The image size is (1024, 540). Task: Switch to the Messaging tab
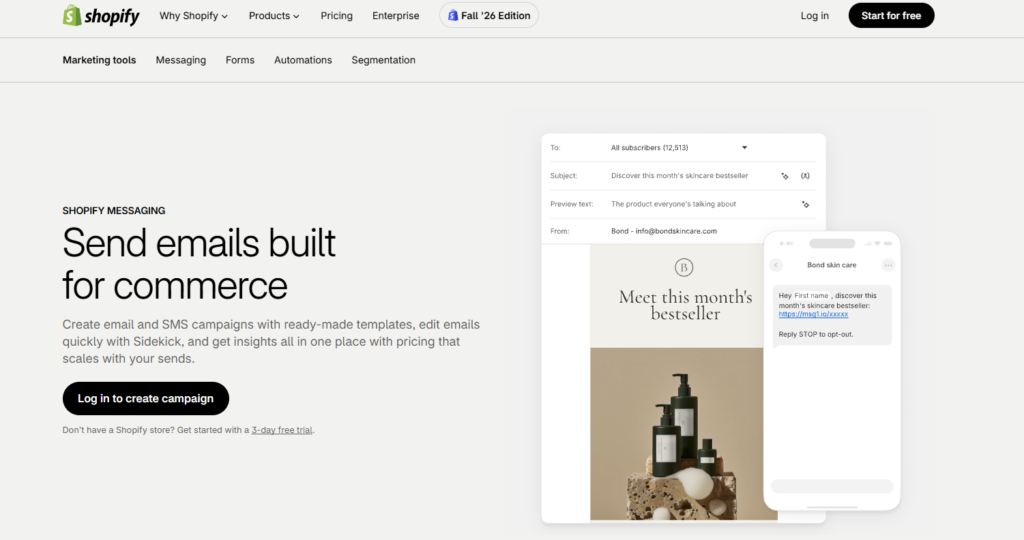181,60
